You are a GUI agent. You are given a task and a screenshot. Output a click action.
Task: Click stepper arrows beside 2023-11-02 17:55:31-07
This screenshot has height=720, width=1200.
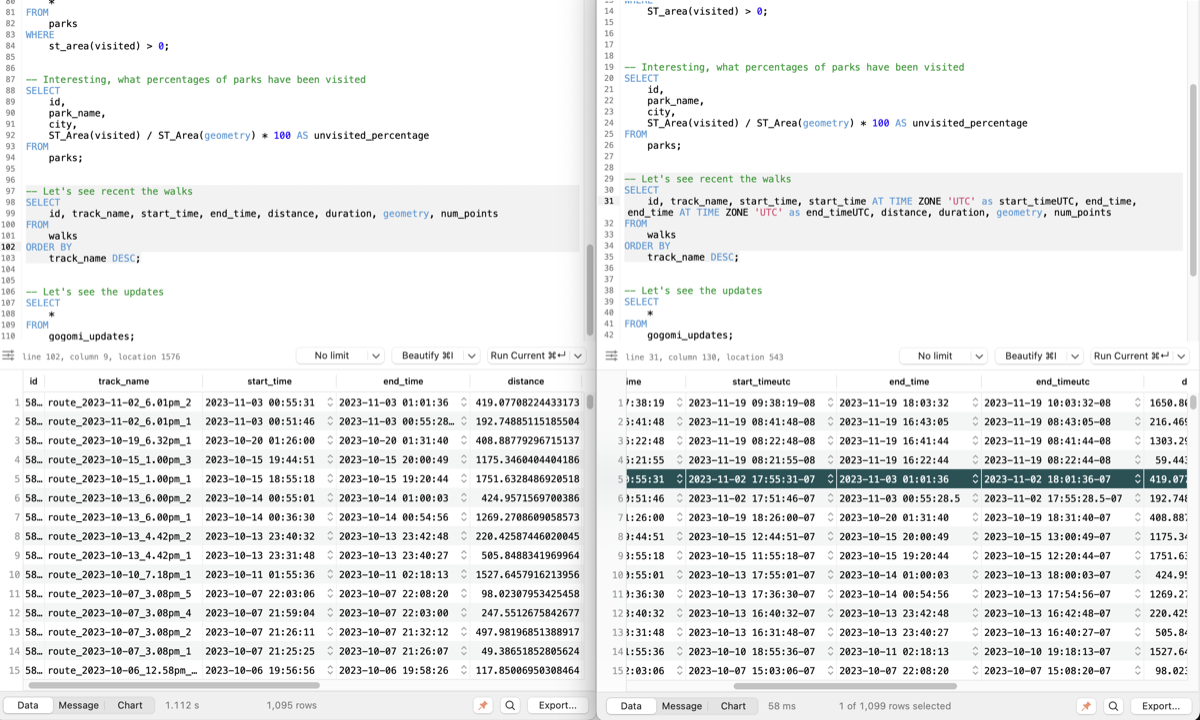click(x=830, y=478)
